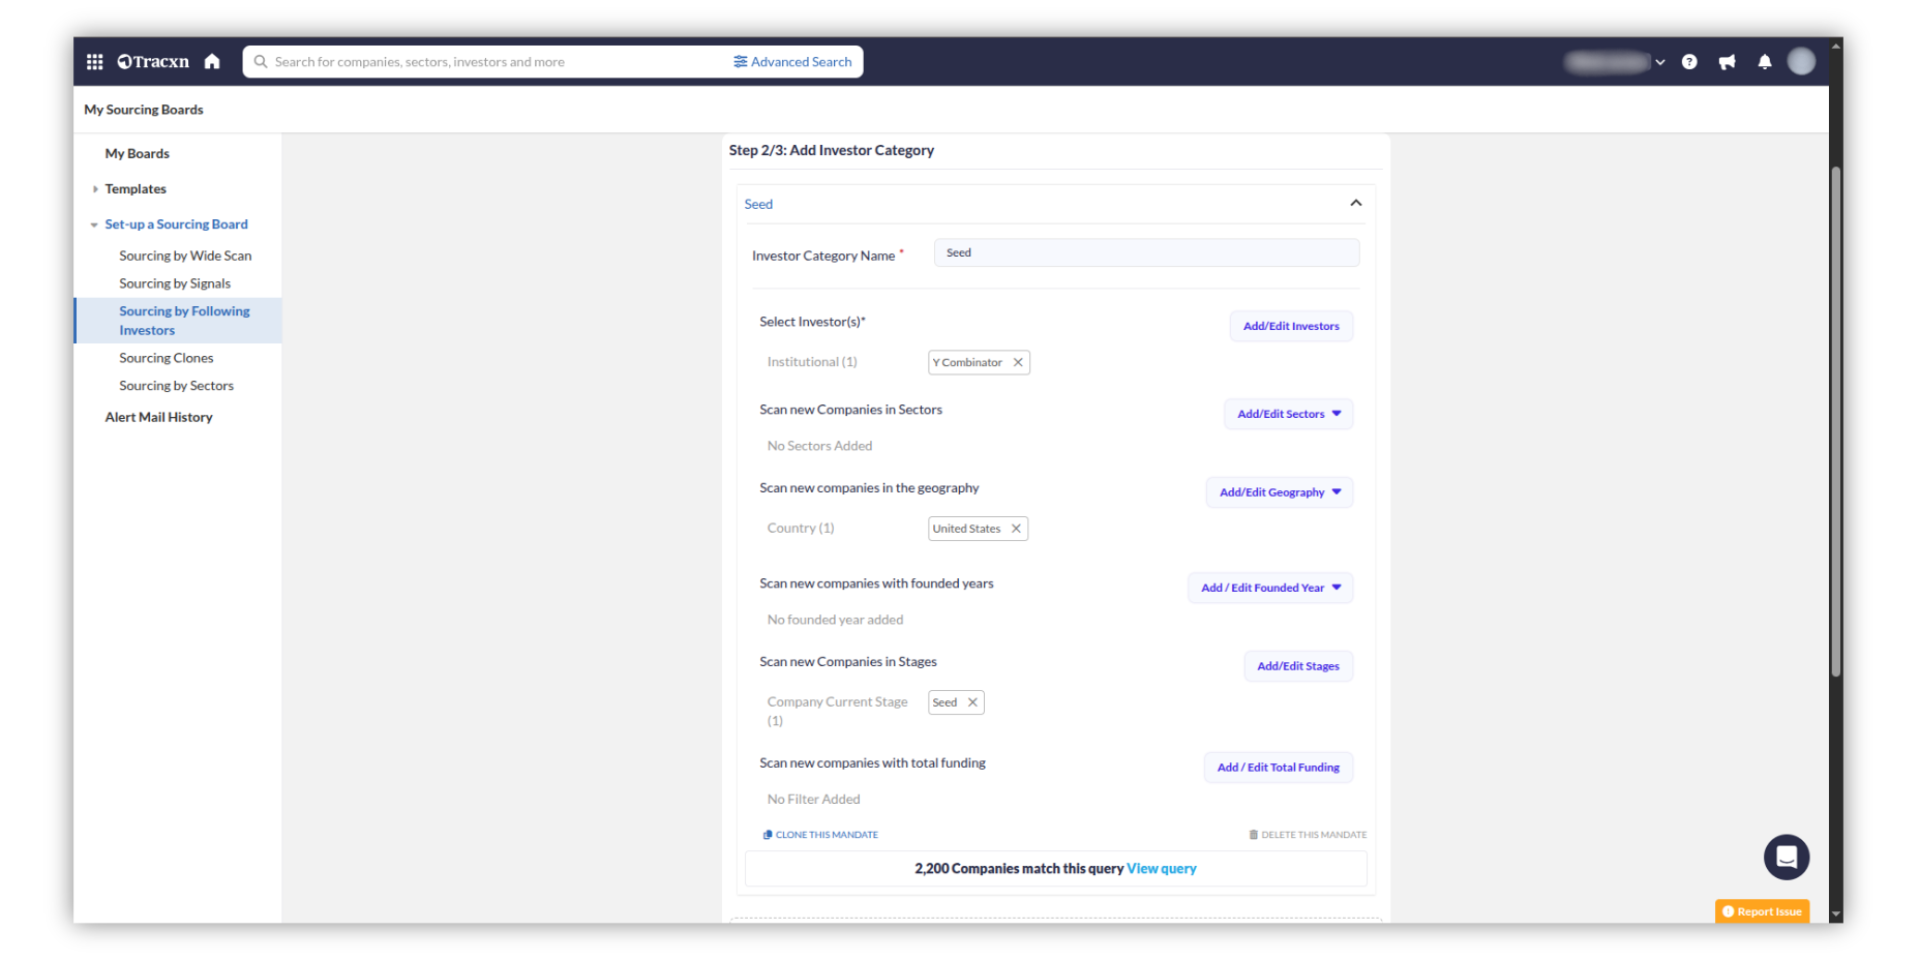Image resolution: width=1920 pixels, height=960 pixels.
Task: Select Sourcing by Wide Scan
Action: point(185,256)
